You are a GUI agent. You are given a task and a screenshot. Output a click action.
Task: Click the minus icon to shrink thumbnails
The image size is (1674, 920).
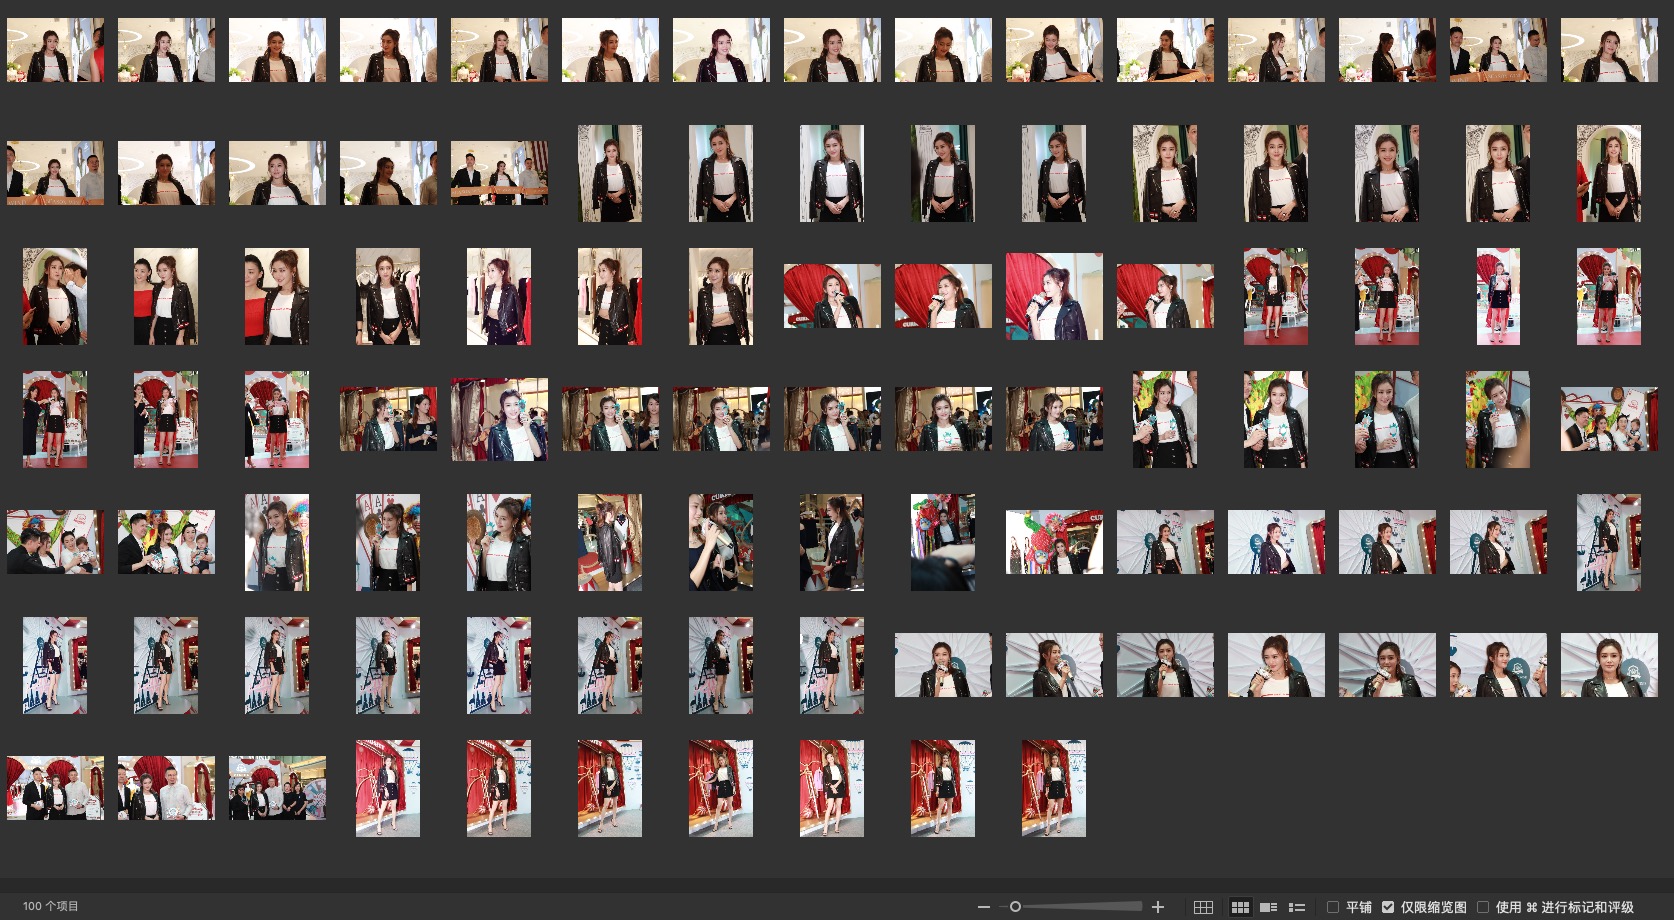click(984, 907)
